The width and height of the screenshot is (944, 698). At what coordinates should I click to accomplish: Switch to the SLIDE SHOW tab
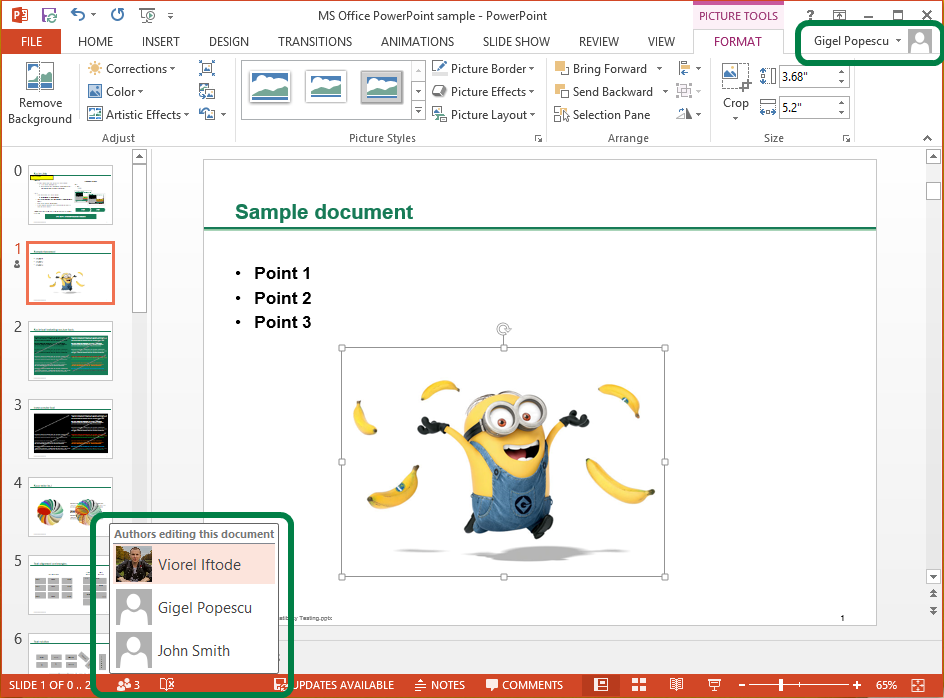coord(516,42)
